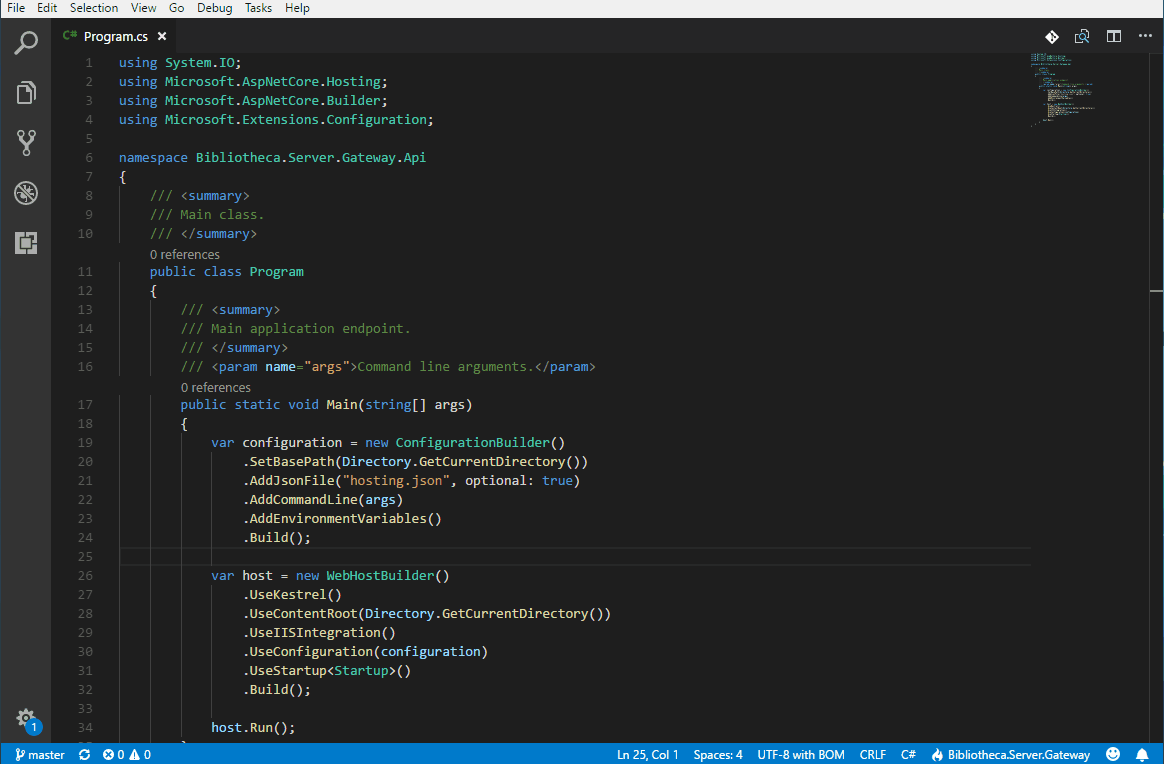
Task: Open the file preview search icon
Action: click(x=1082, y=35)
